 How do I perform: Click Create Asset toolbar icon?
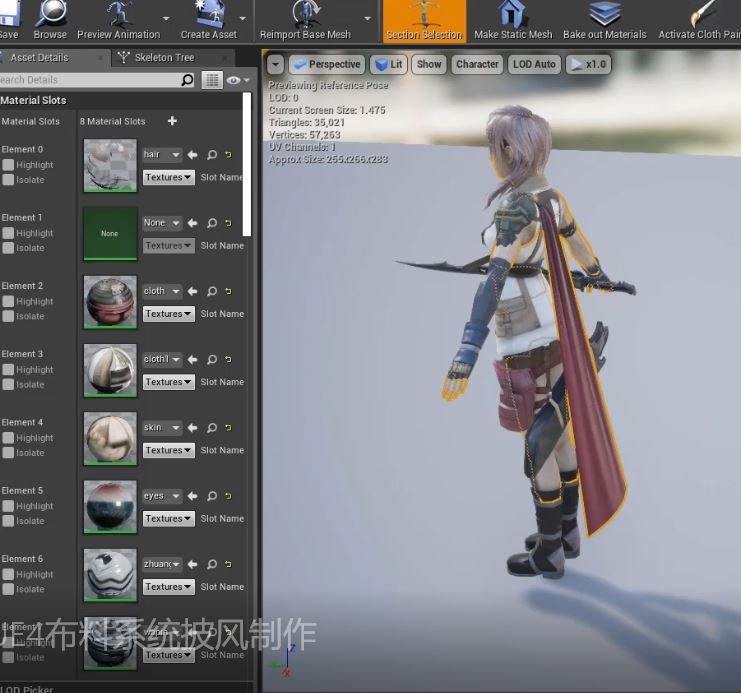(x=208, y=15)
